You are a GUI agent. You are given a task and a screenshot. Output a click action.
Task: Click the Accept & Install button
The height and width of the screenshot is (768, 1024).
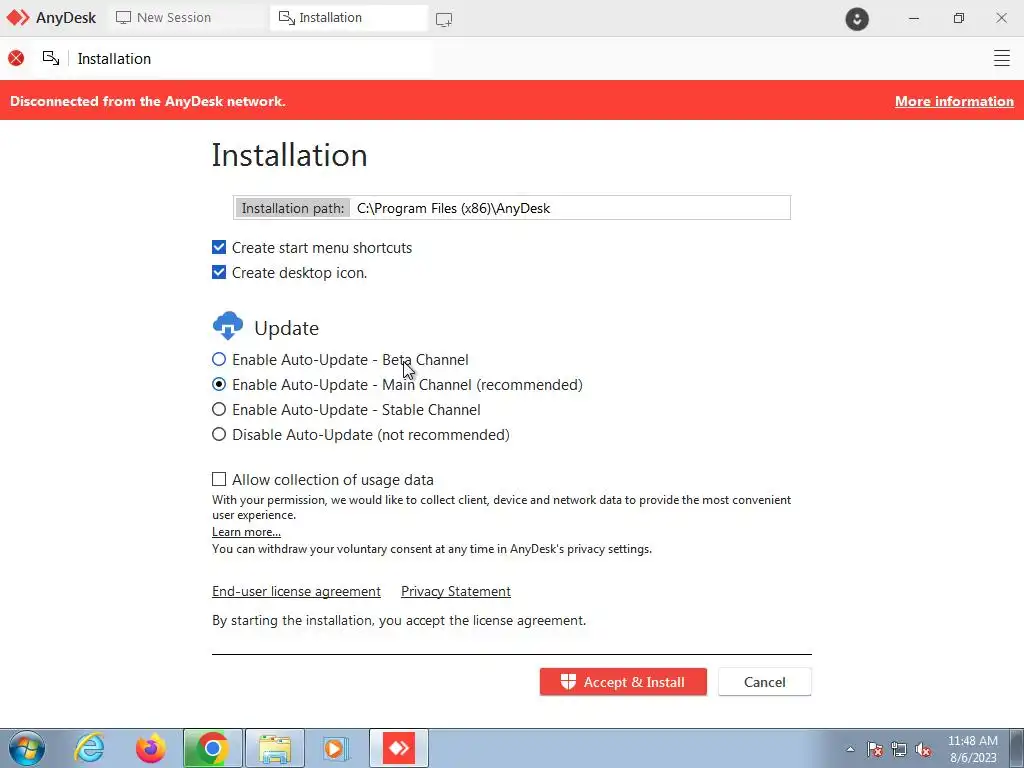click(623, 682)
